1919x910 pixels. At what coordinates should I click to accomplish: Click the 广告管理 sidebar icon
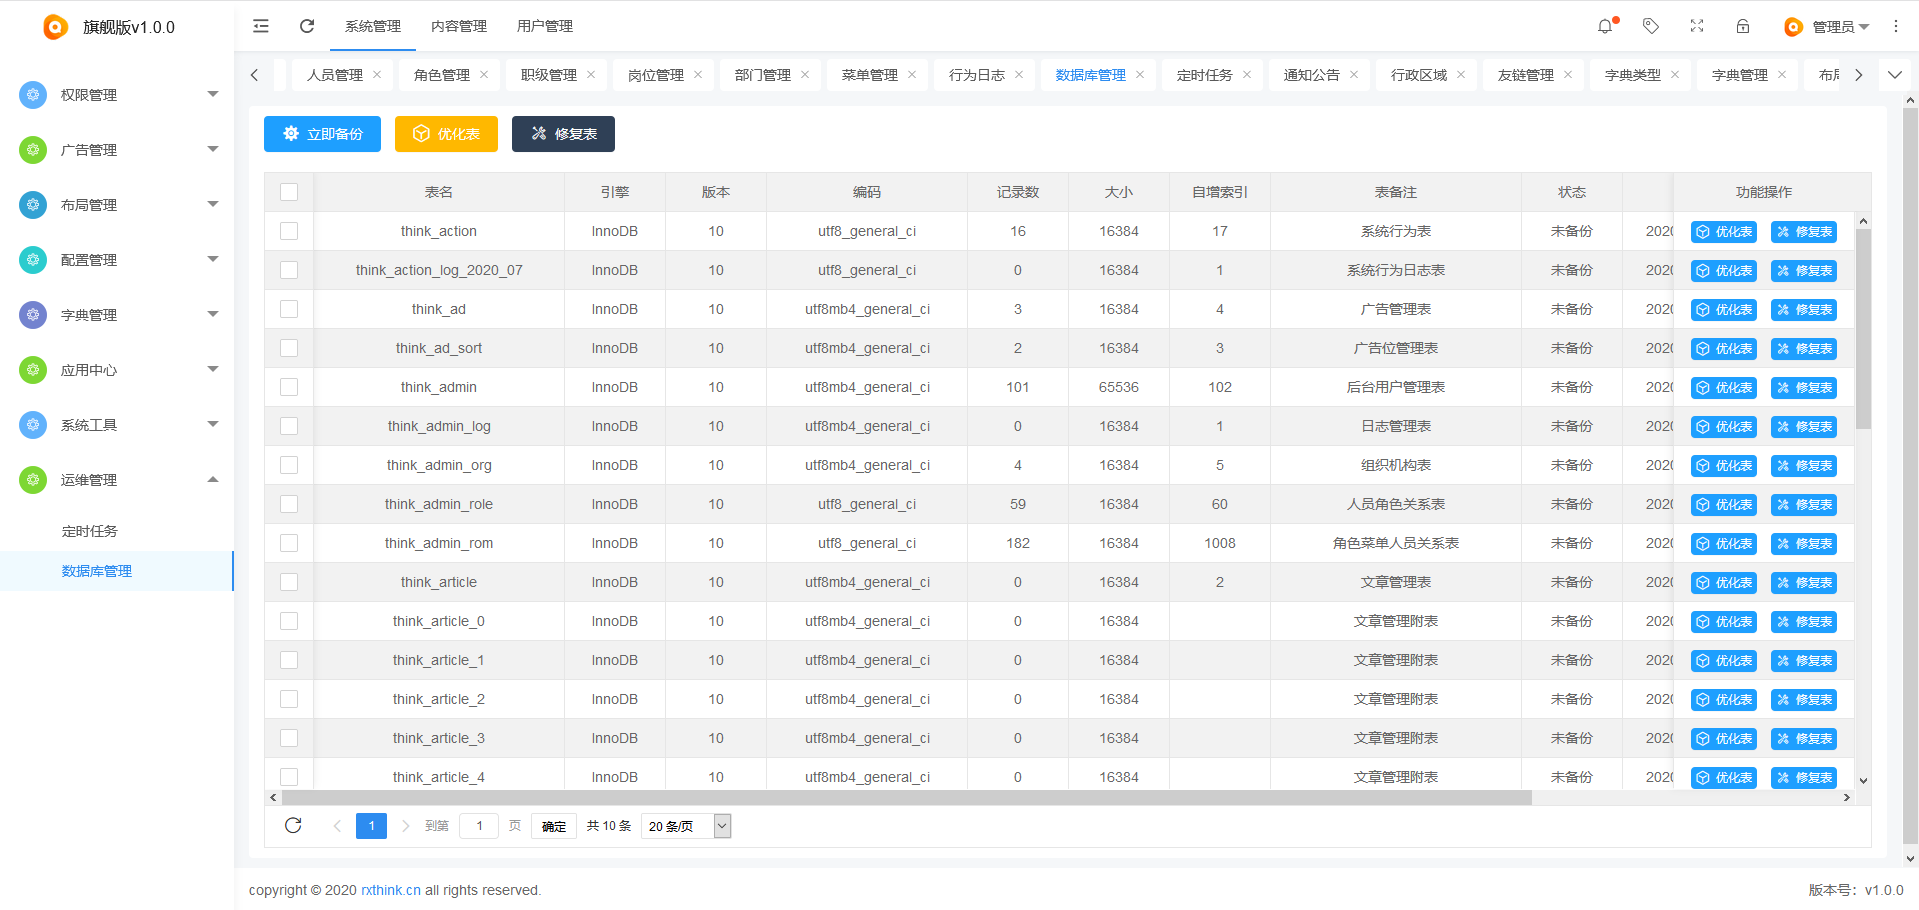33,149
